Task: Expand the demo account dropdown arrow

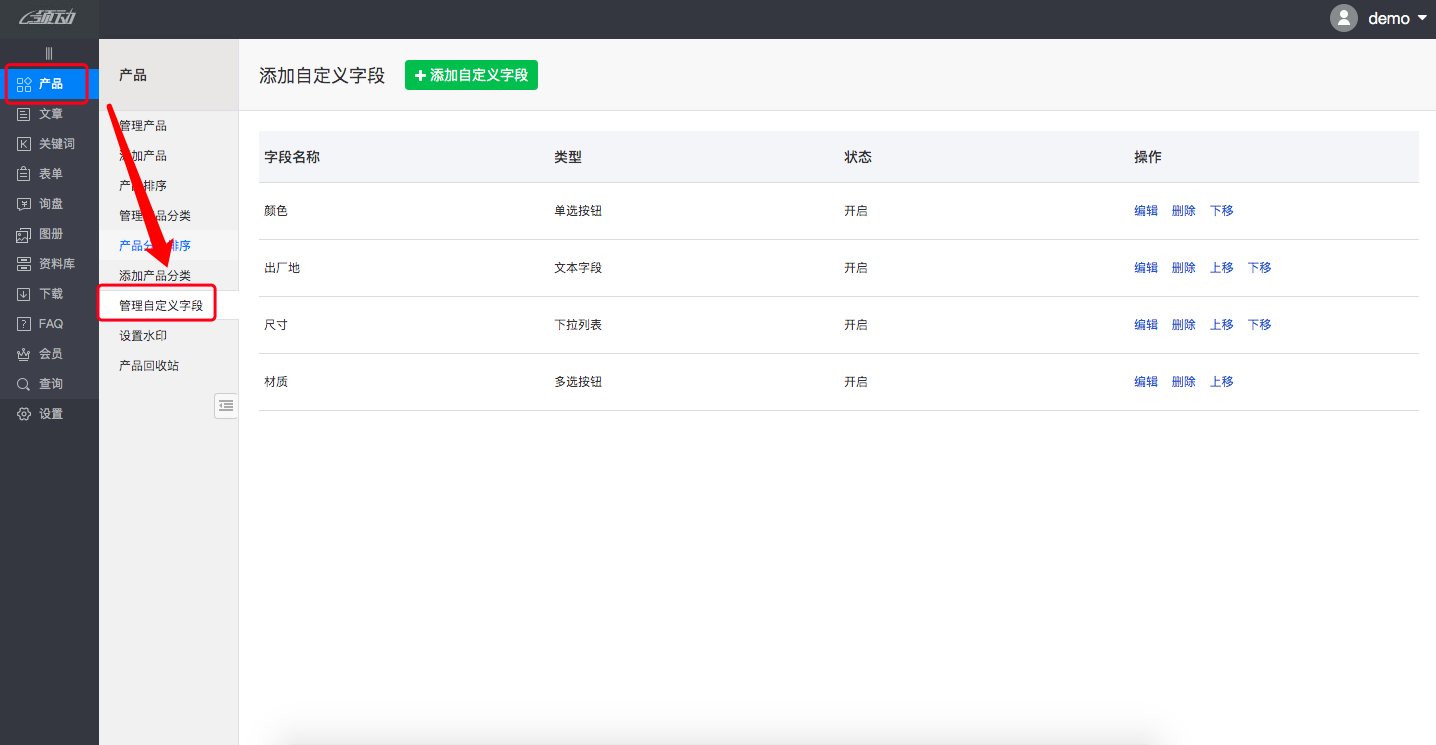Action: [x=1422, y=18]
